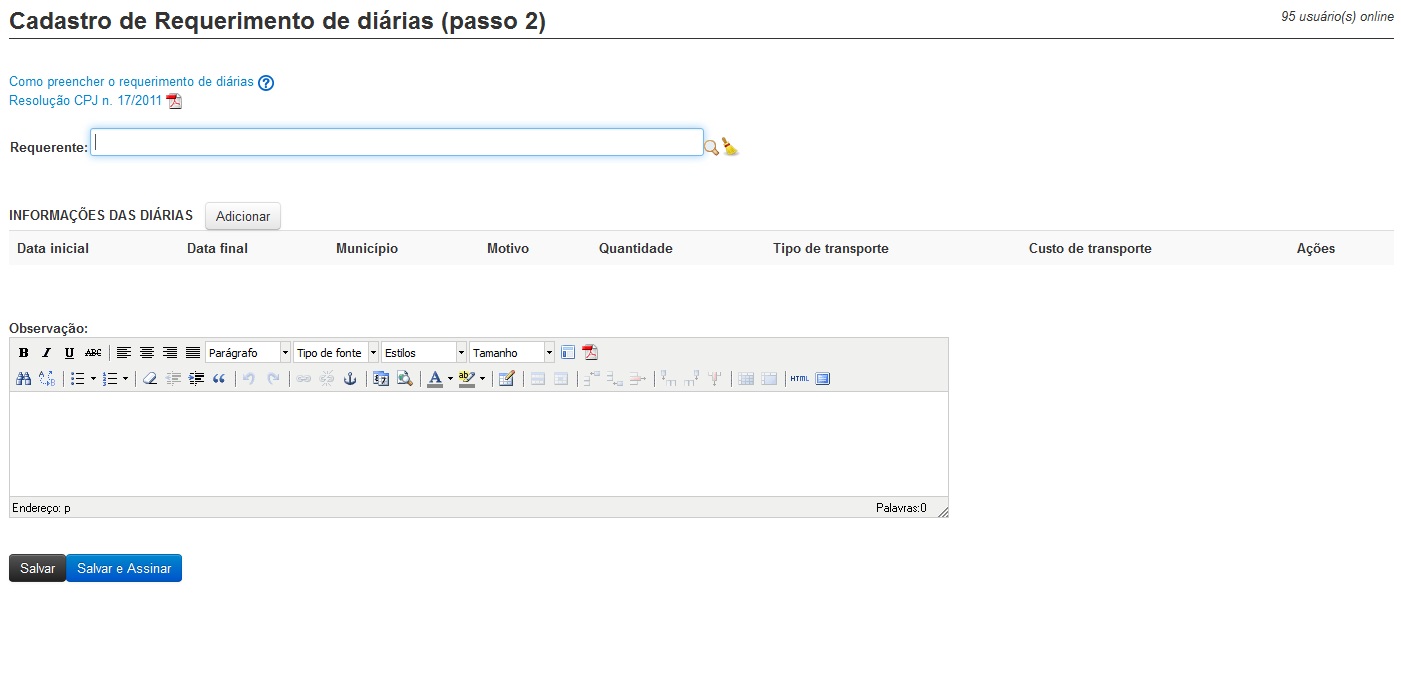Viewport: 1401px width, 682px height.
Task: Click the Salvar e Assinar button
Action: [124, 568]
